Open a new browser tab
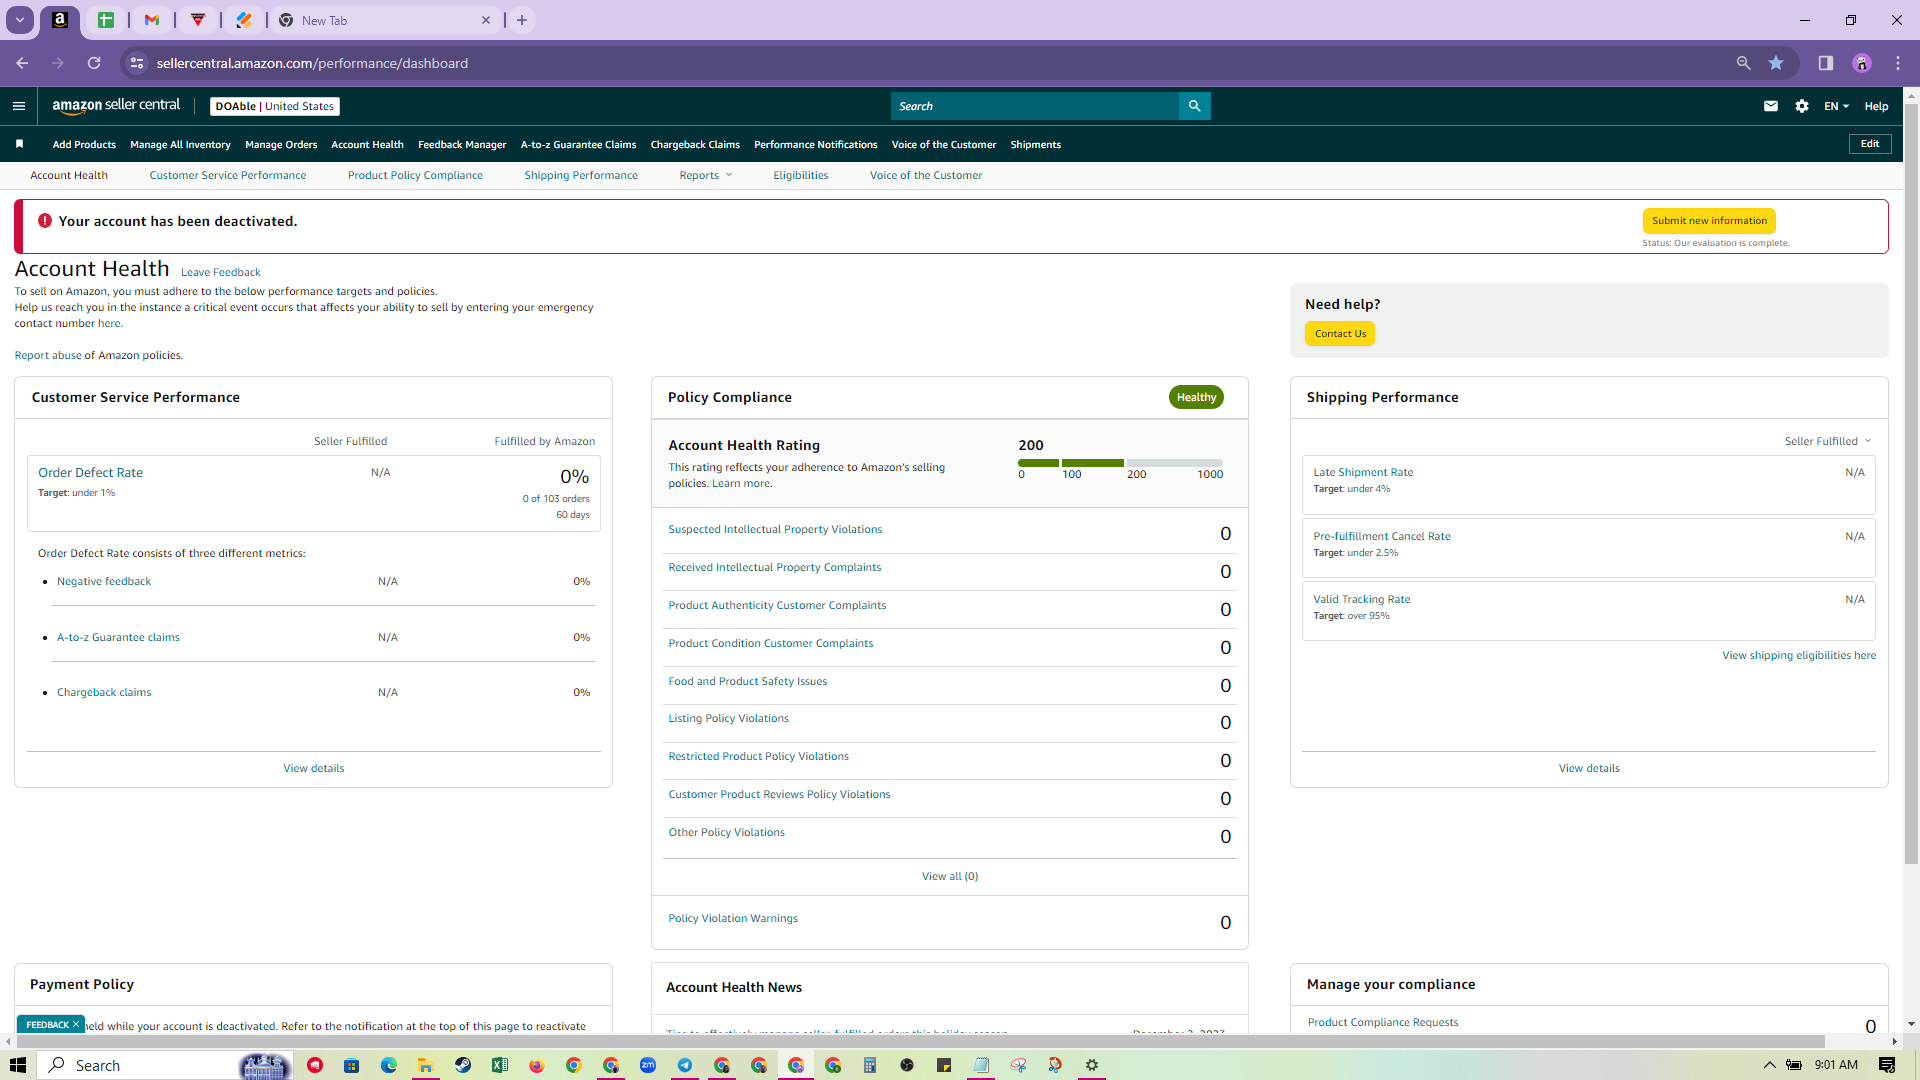The height and width of the screenshot is (1080, 1920). pos(522,20)
